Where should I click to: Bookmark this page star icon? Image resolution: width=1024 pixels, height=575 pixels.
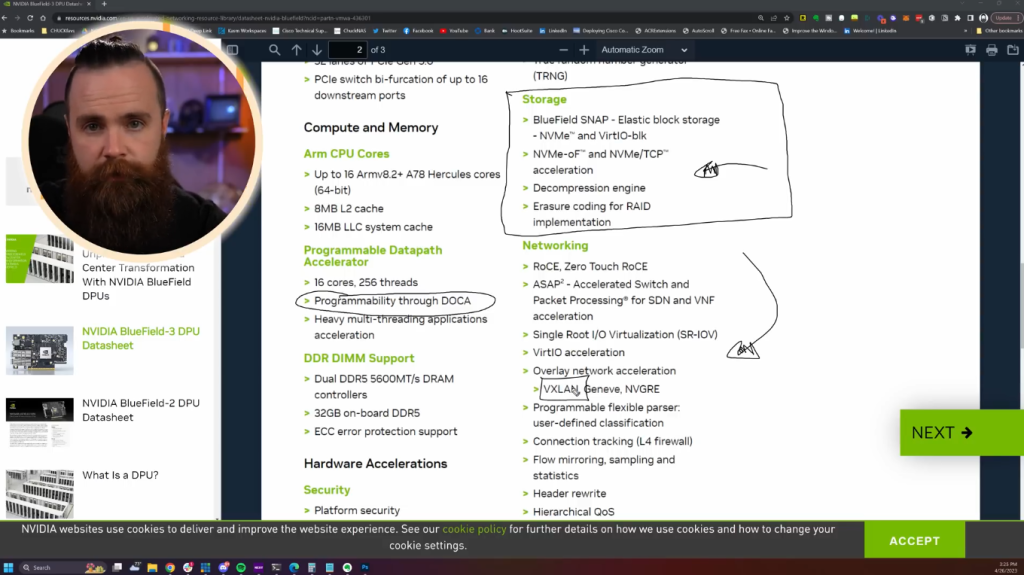click(787, 18)
